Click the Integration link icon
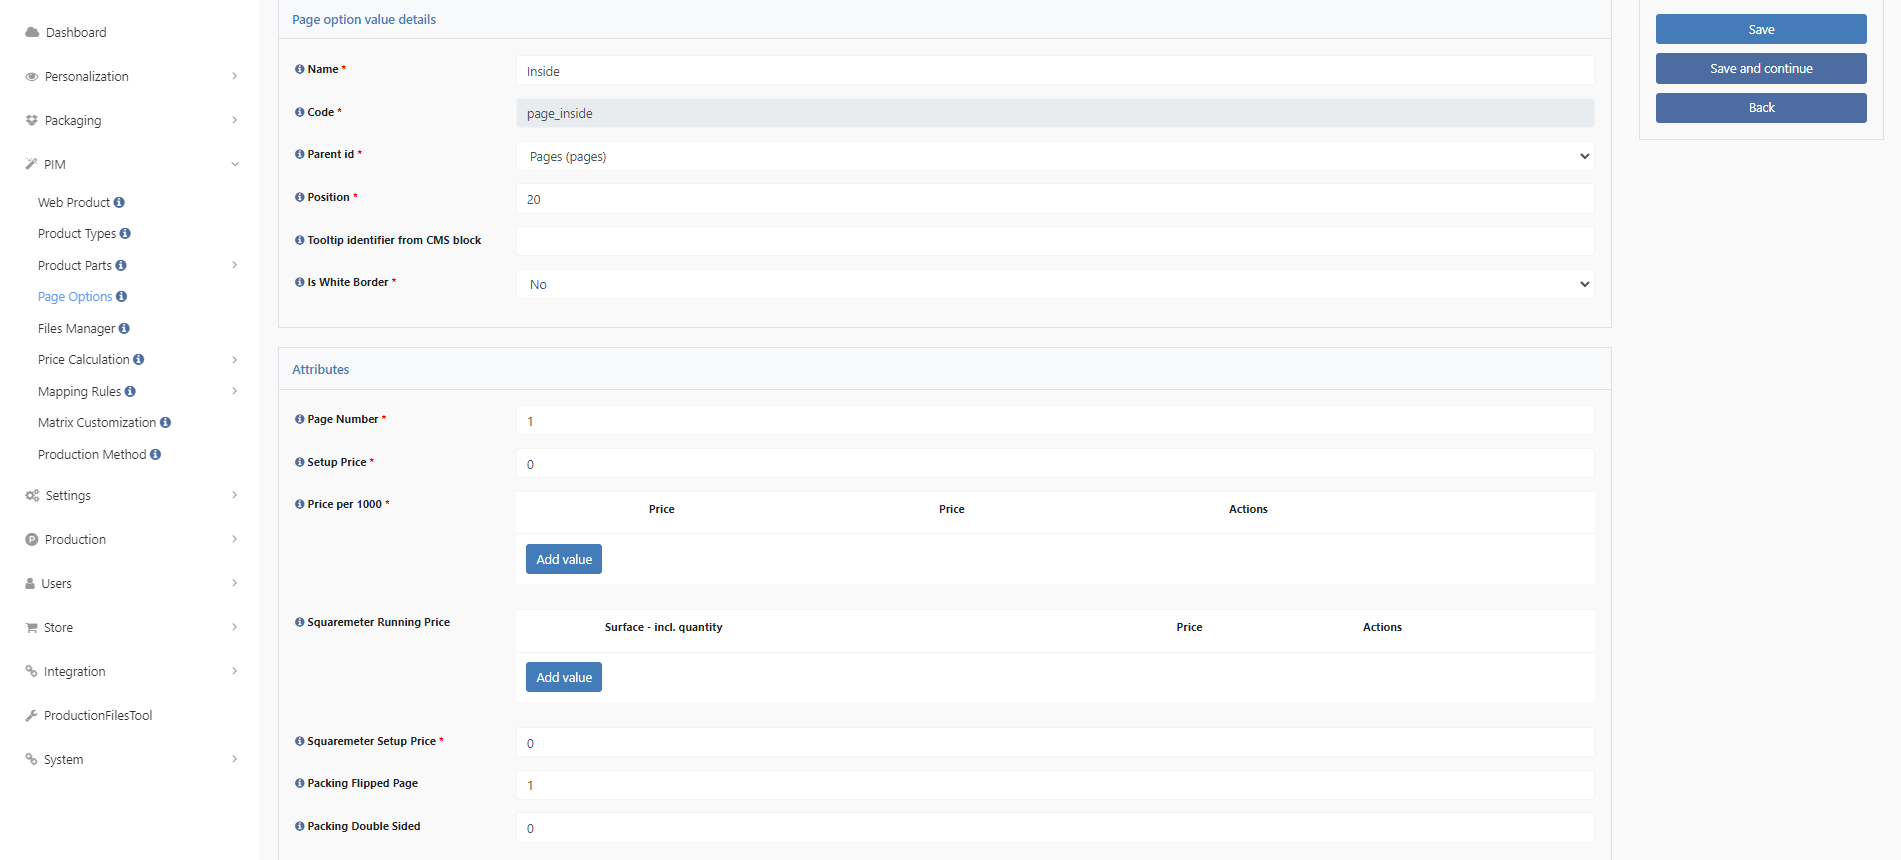 tap(32, 671)
